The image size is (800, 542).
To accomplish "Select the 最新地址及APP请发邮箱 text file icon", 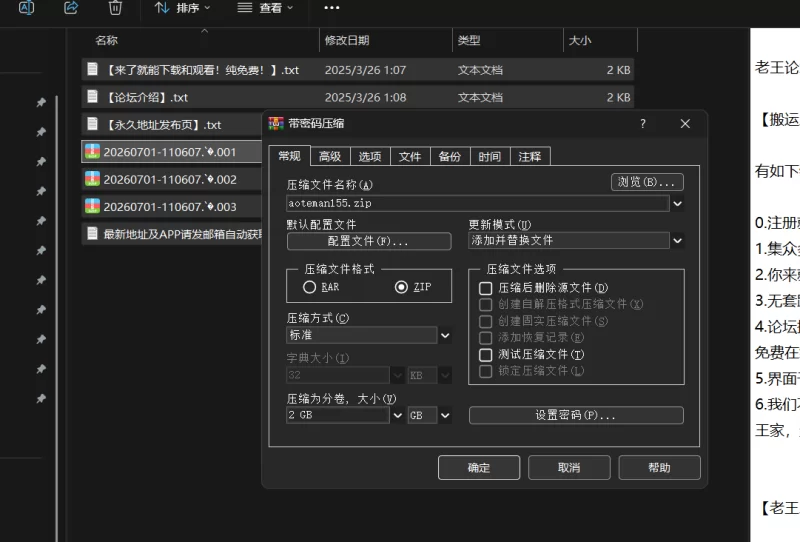I will [x=92, y=233].
